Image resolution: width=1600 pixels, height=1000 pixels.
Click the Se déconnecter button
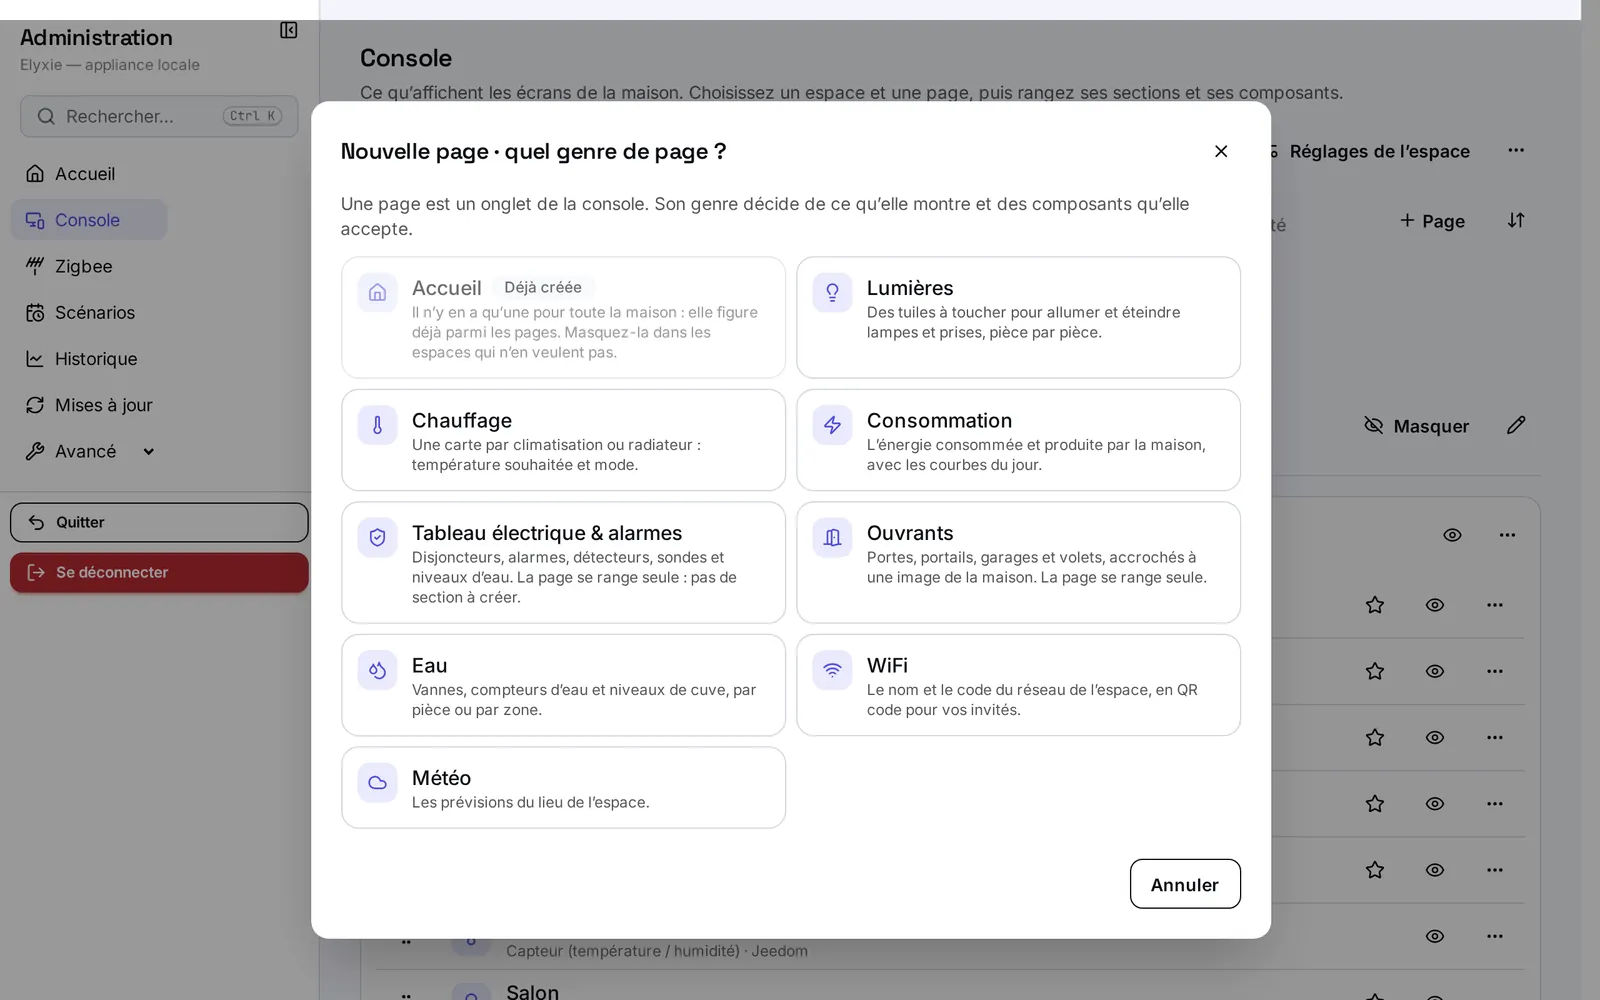point(159,572)
